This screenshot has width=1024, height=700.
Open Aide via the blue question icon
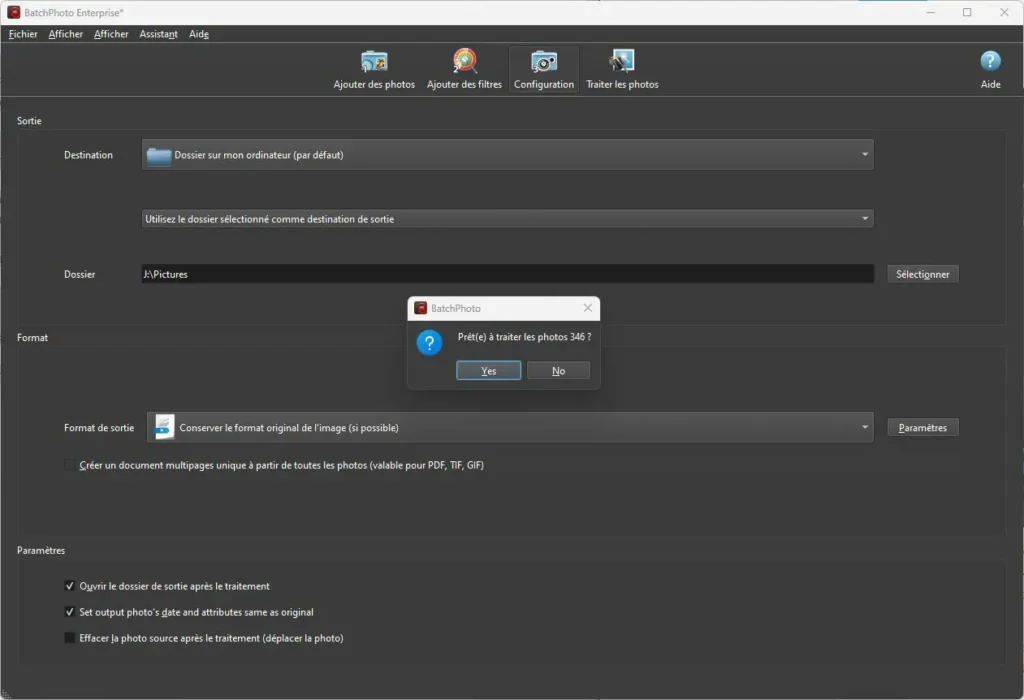(x=990, y=62)
